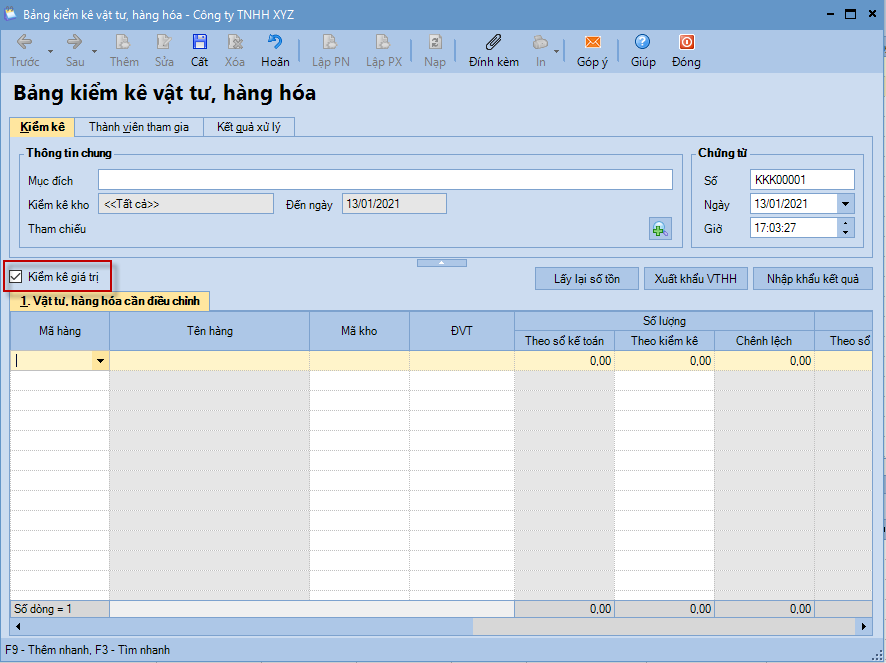Click the Lập PN toolbar icon
This screenshot has width=886, height=663.
330,42
